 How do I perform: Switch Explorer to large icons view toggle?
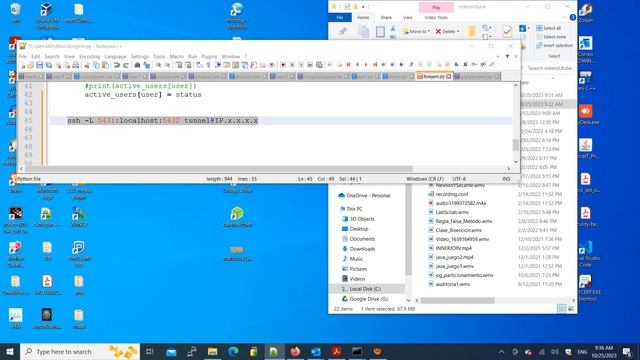pos(571,309)
